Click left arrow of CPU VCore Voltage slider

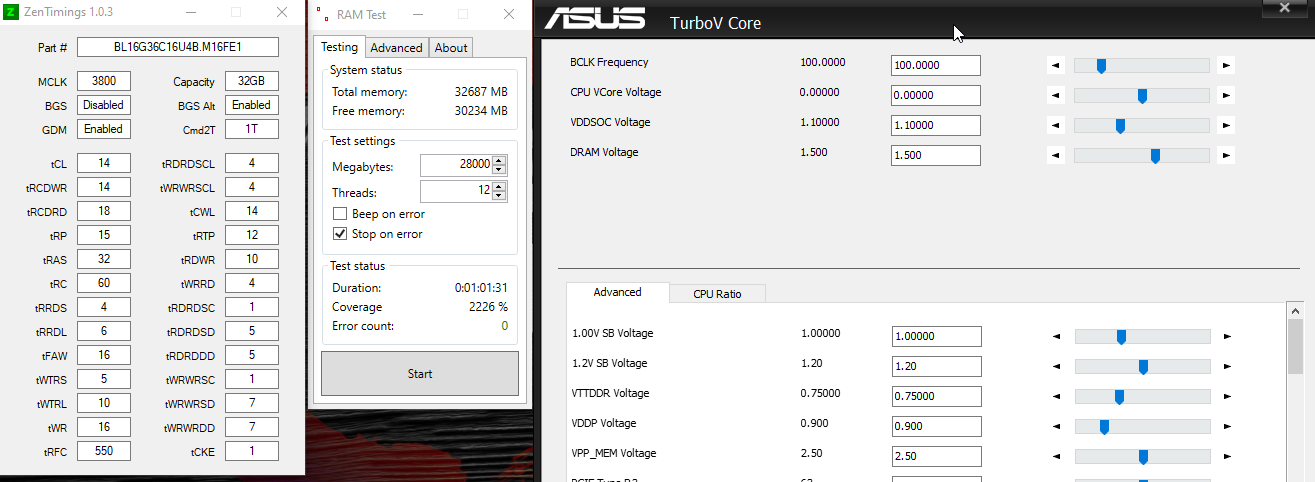[1056, 96]
